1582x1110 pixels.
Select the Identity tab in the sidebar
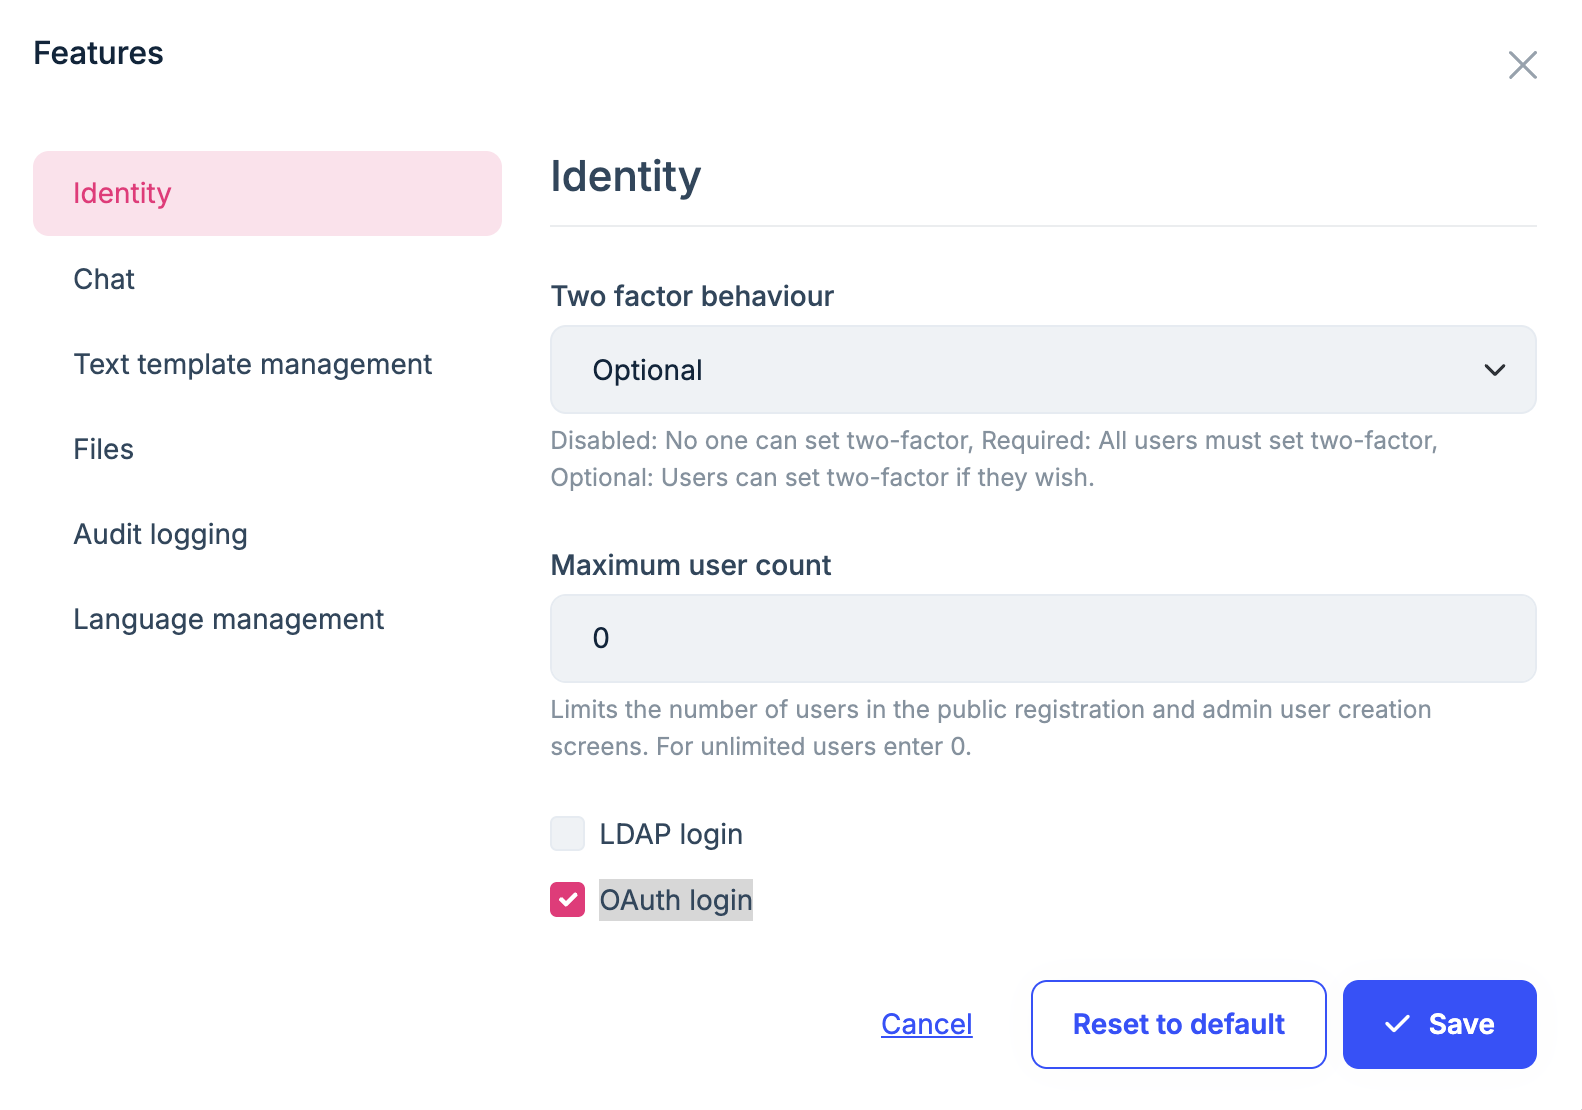point(267,193)
